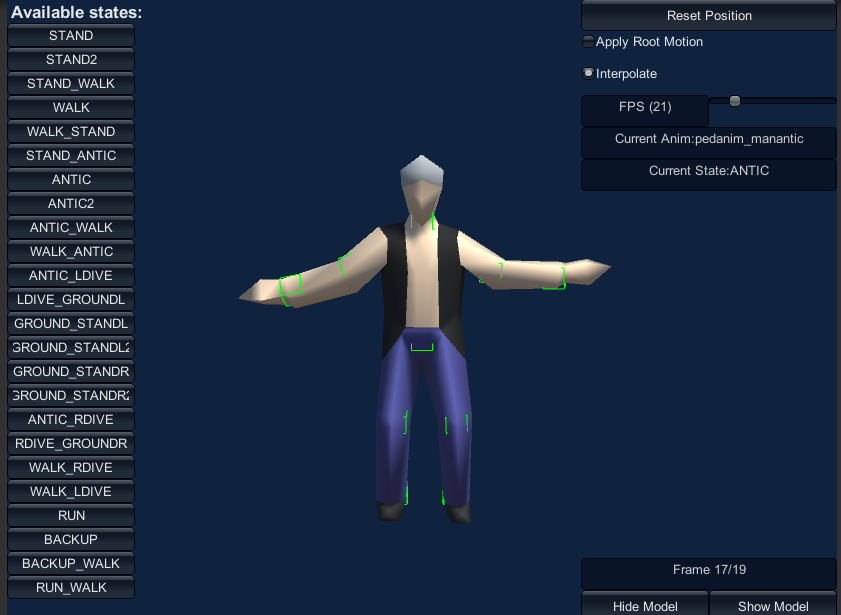Choose the ANTIC state button
Image resolution: width=841 pixels, height=615 pixels.
[71, 180]
